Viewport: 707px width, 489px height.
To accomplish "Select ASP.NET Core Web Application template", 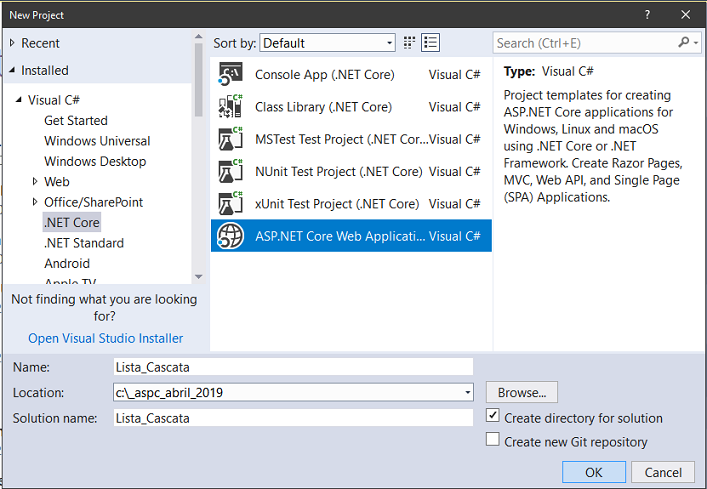I will click(351, 236).
